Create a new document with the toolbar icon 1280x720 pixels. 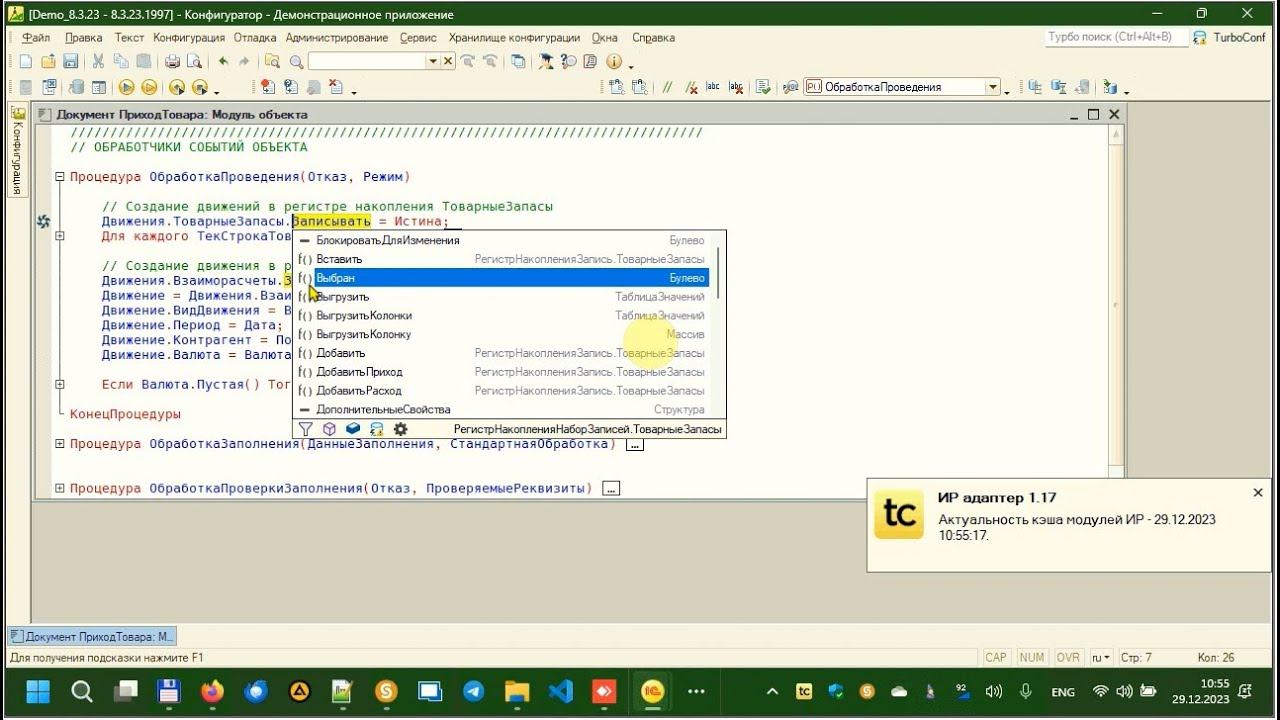(x=27, y=61)
